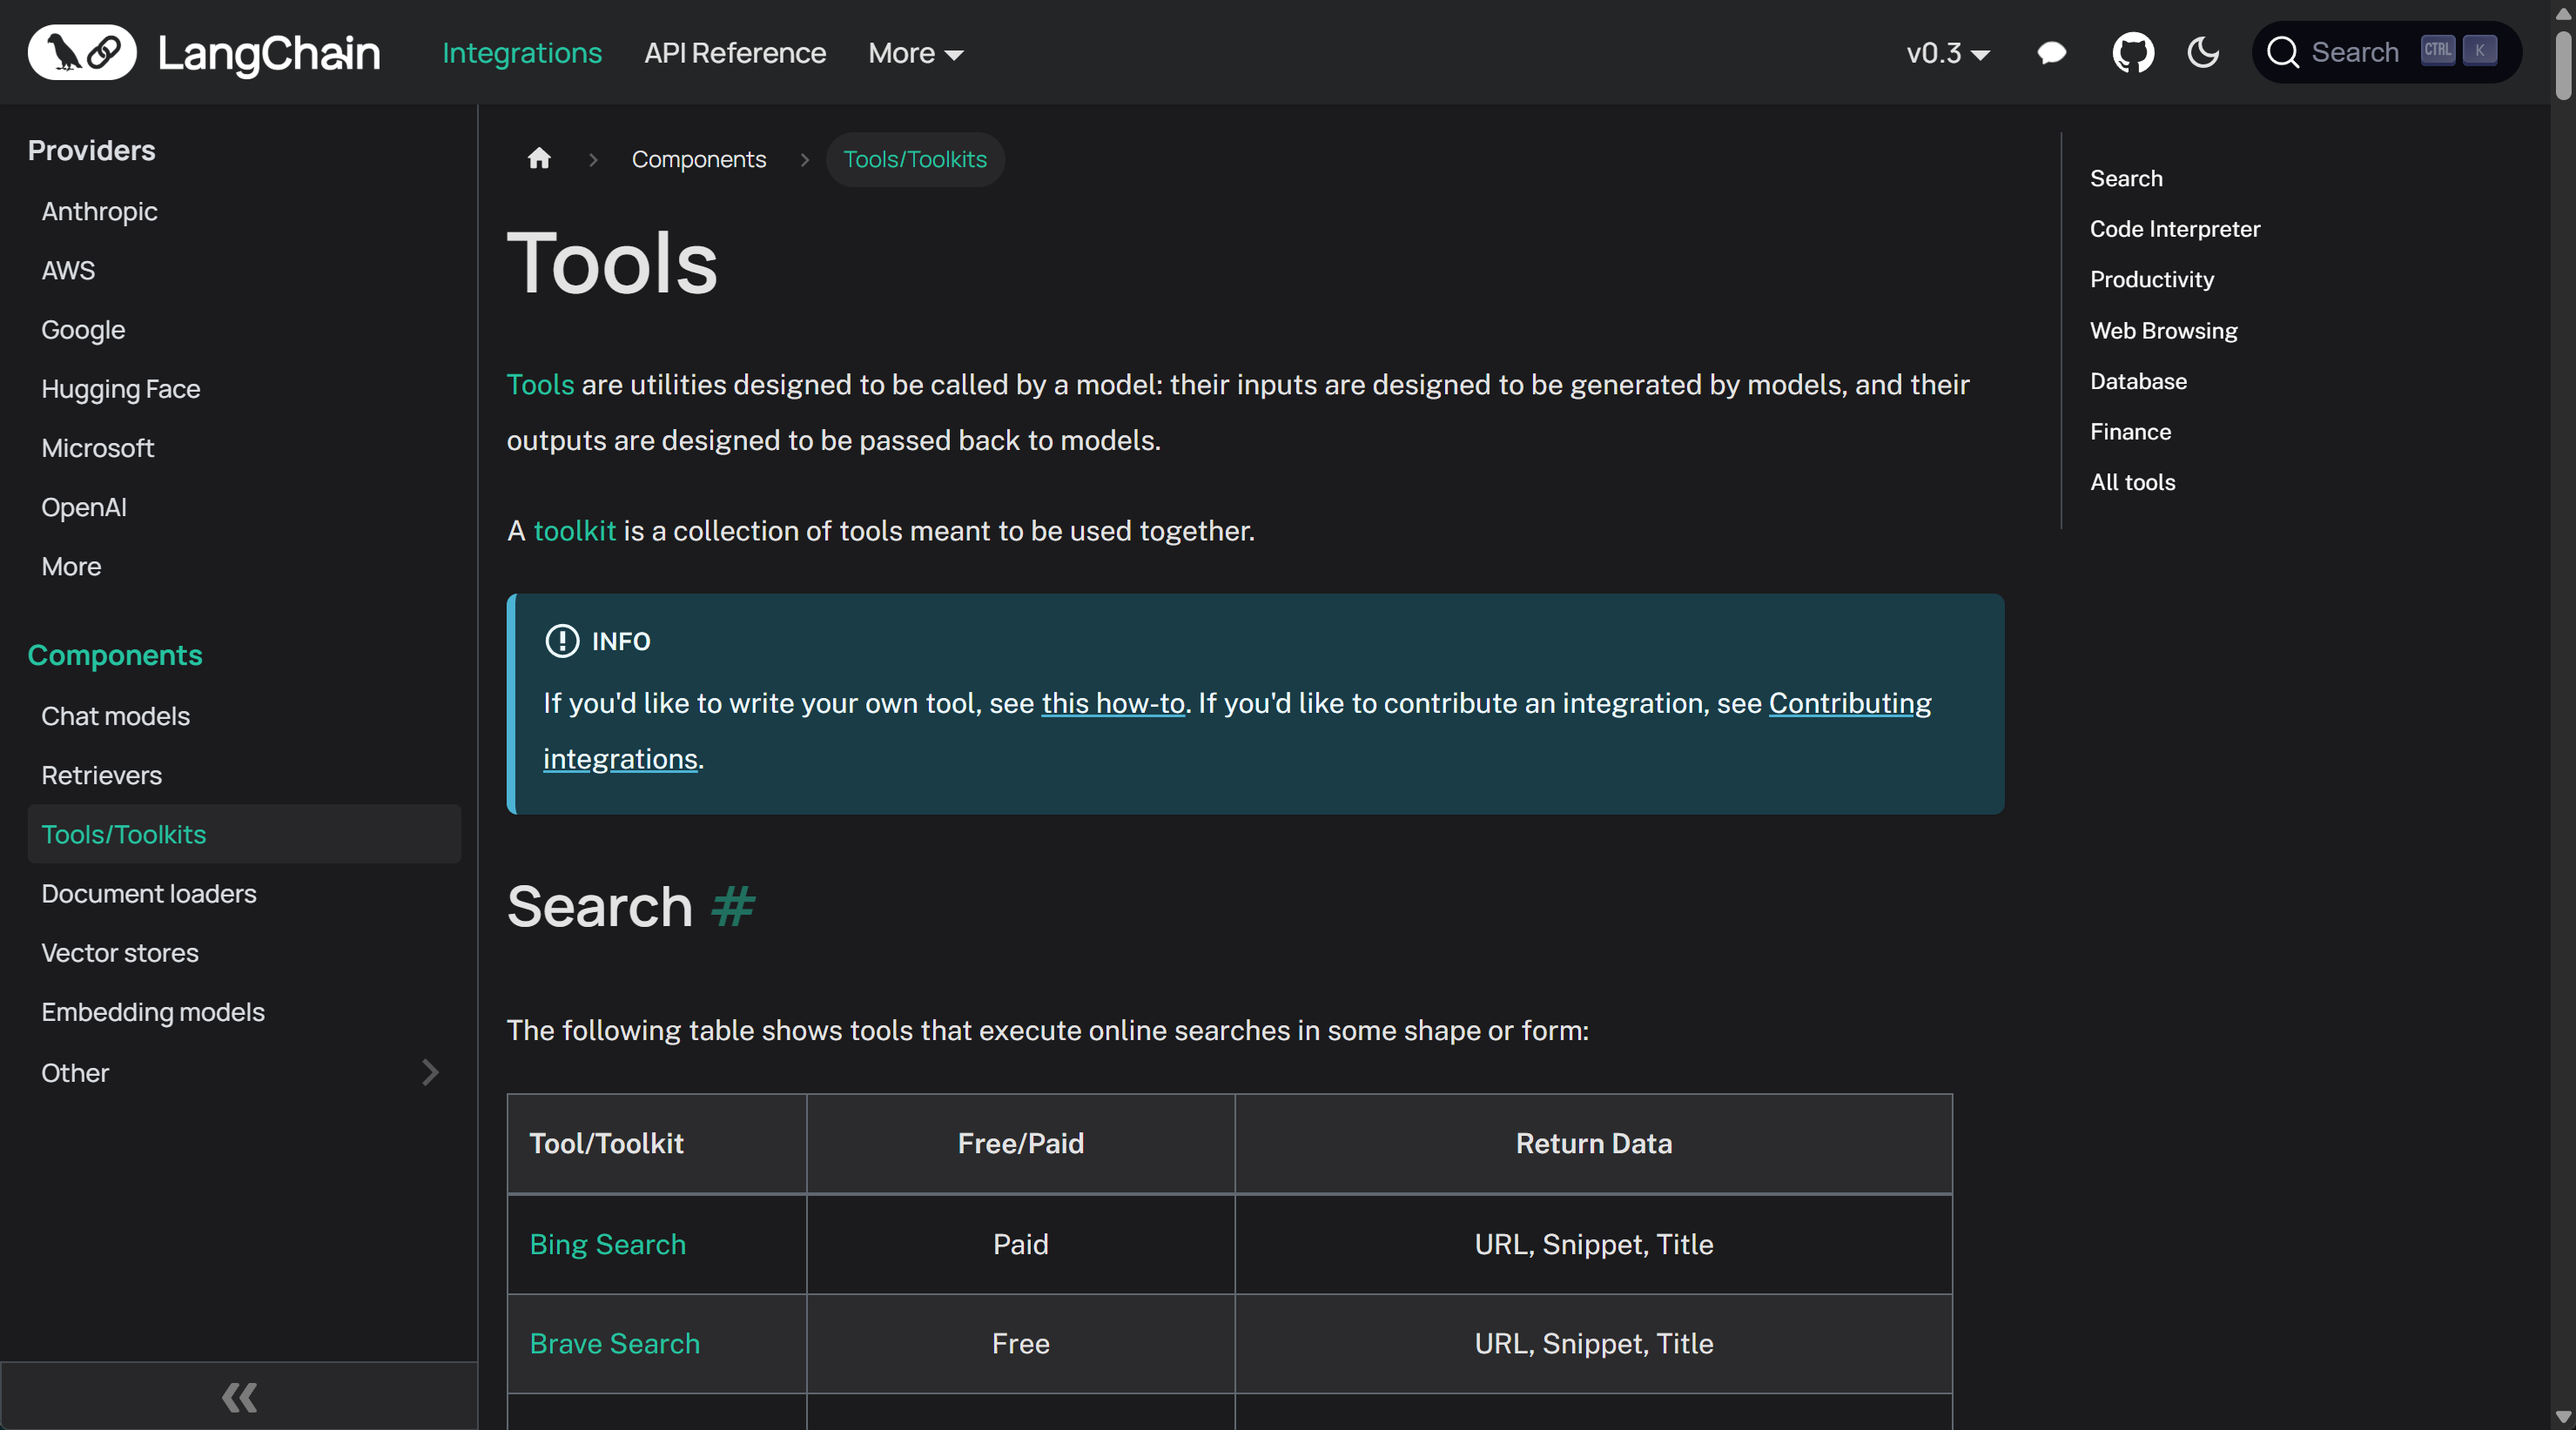2576x1430 pixels.
Task: Open Brave Search tool link
Action: [615, 1343]
